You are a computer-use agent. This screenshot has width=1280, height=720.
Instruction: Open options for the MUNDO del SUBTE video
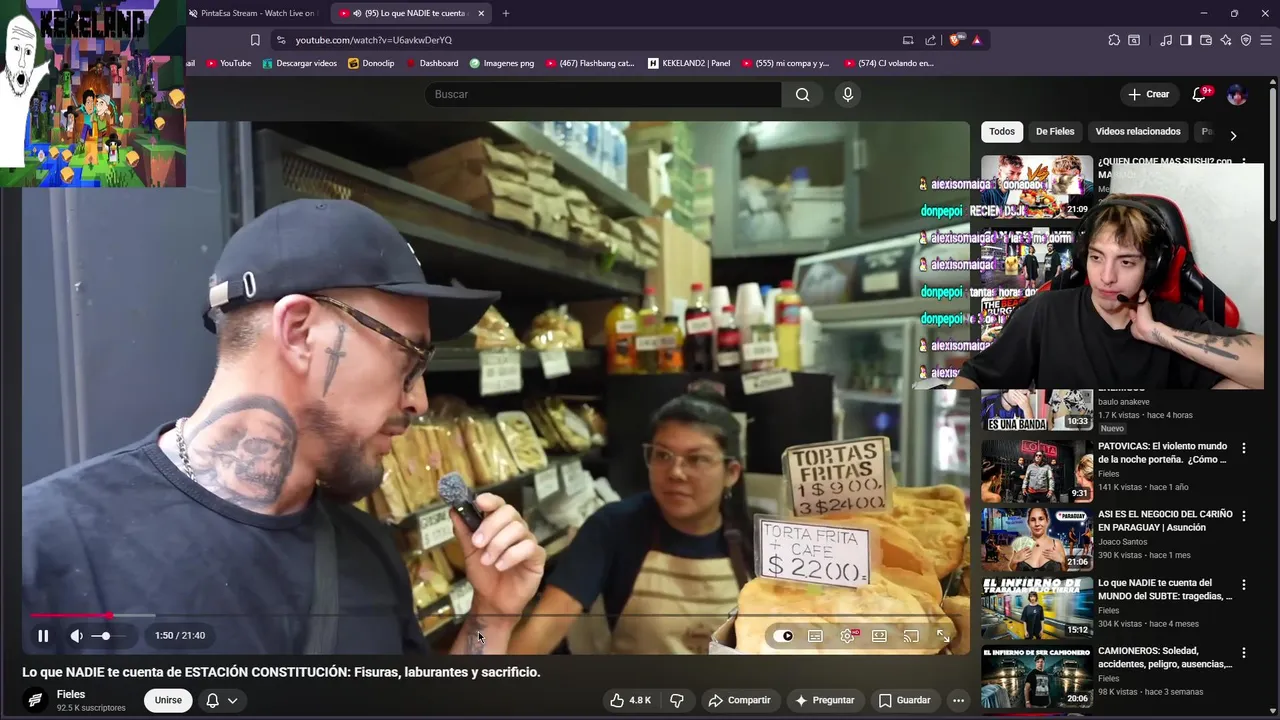(x=1244, y=584)
